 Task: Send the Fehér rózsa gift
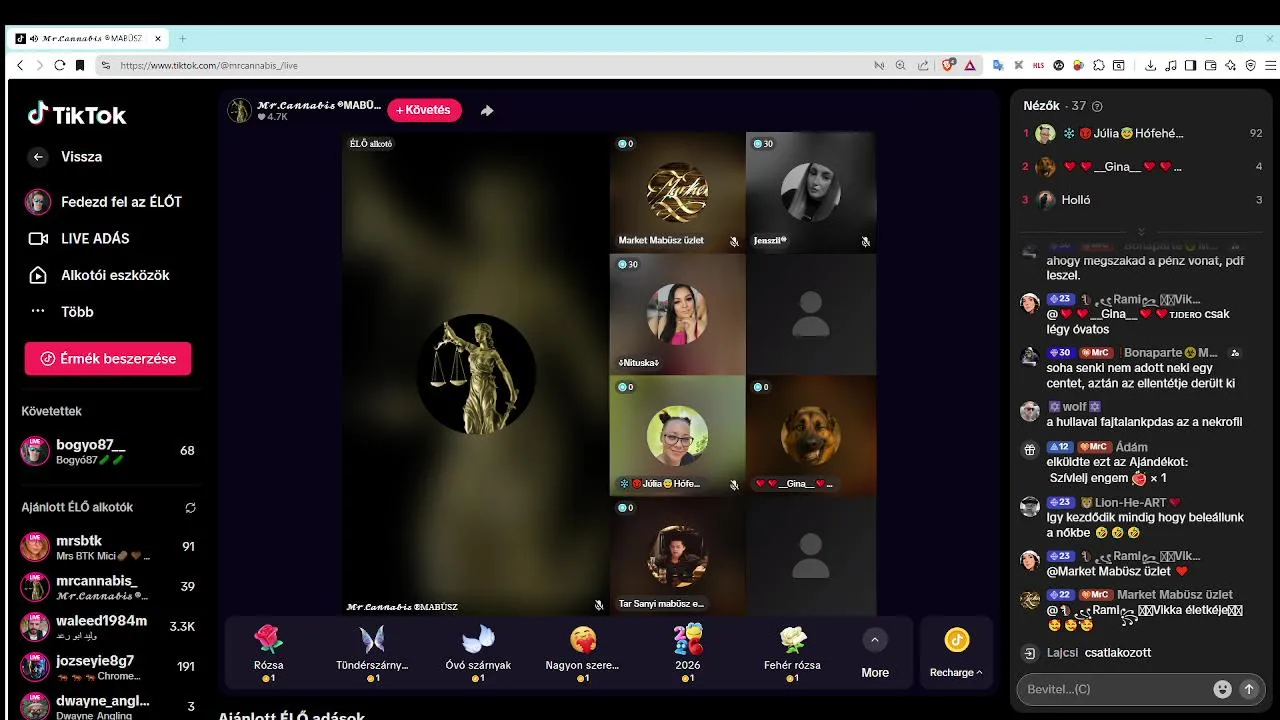point(792,653)
